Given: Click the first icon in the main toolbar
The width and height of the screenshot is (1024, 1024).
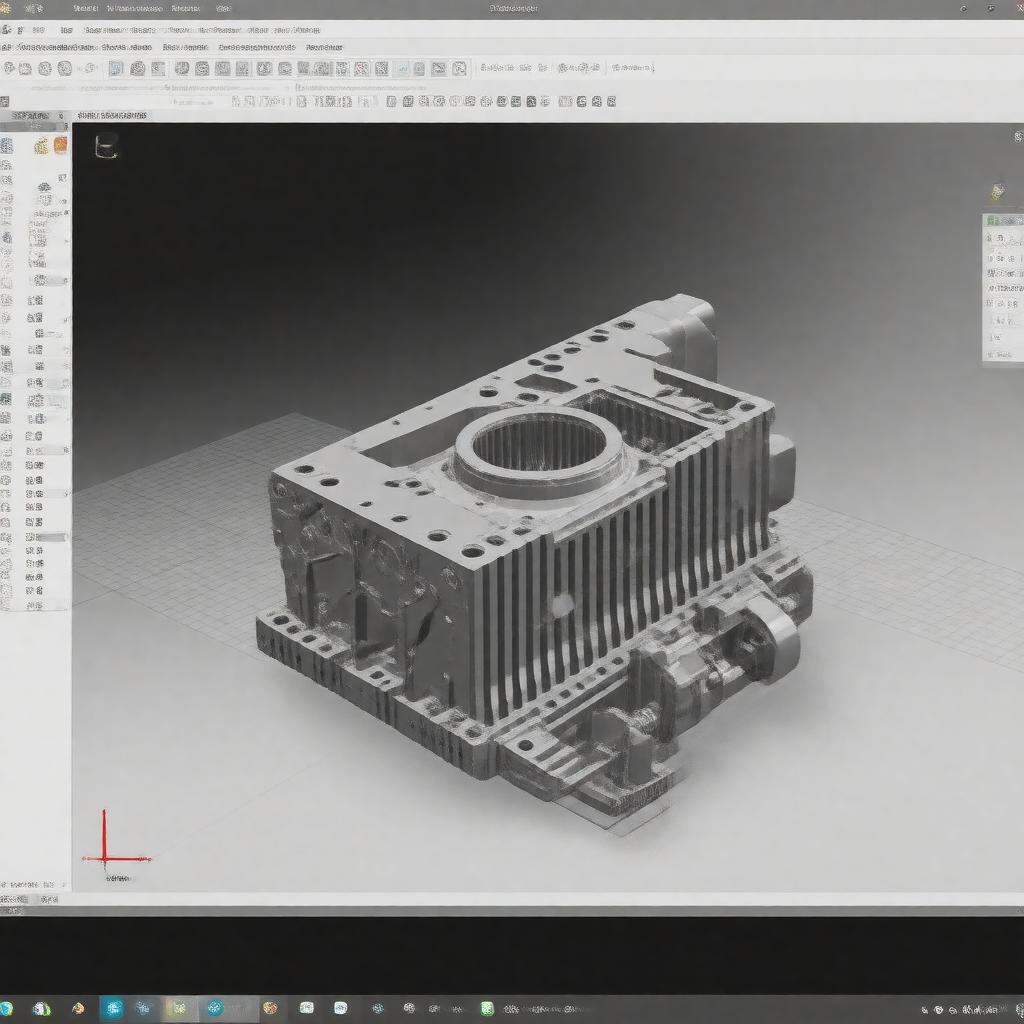Looking at the screenshot, I should [10, 69].
